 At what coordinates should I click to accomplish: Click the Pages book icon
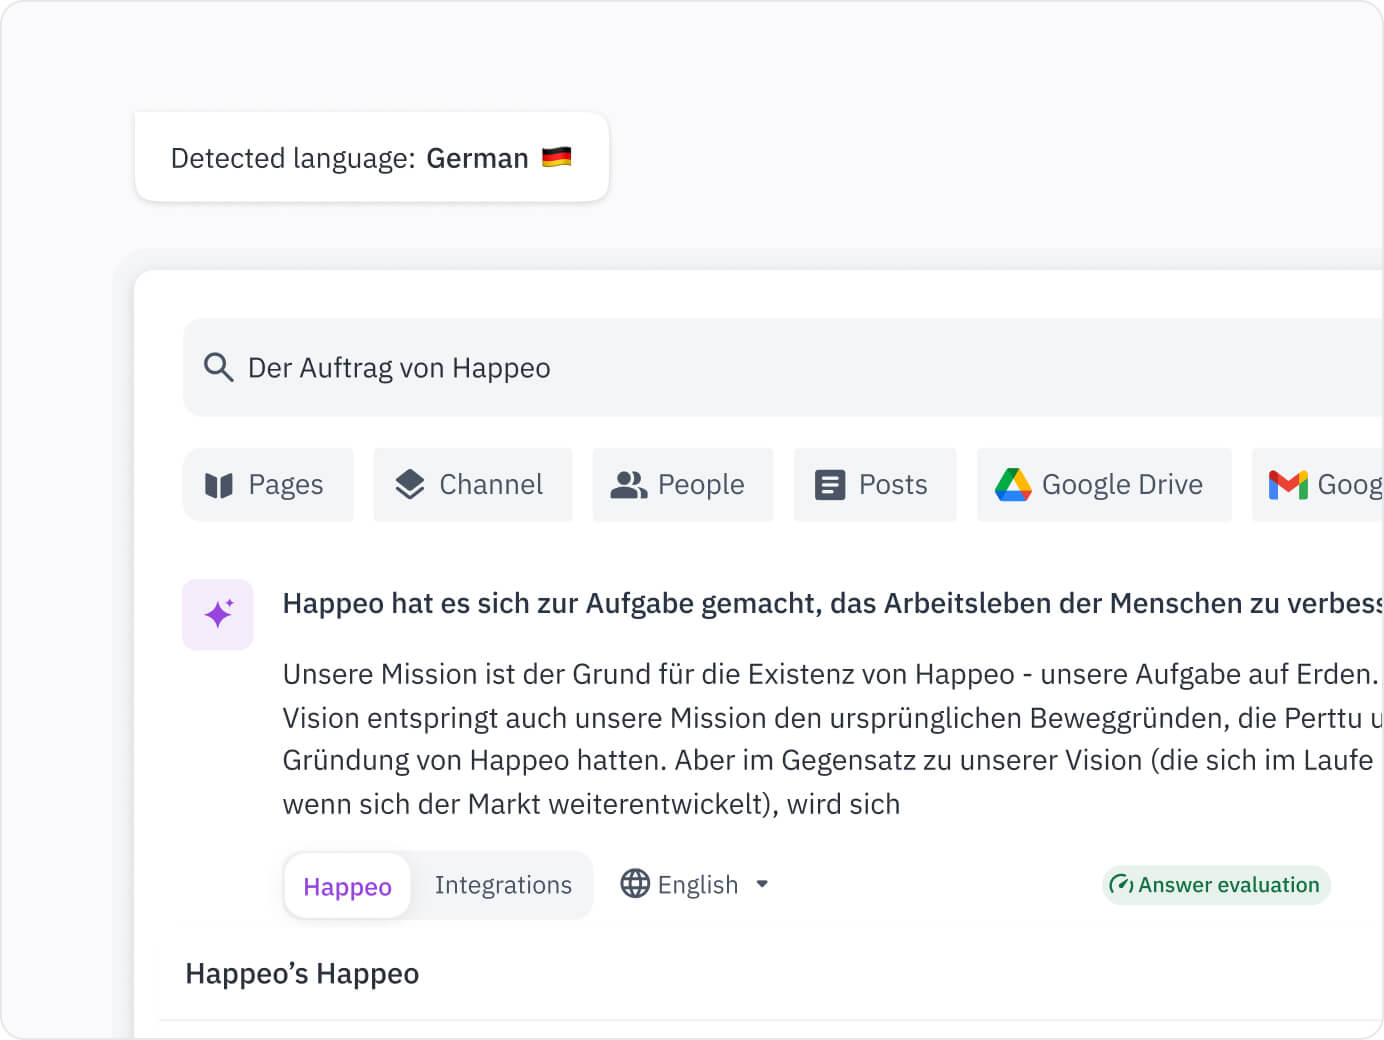point(219,485)
